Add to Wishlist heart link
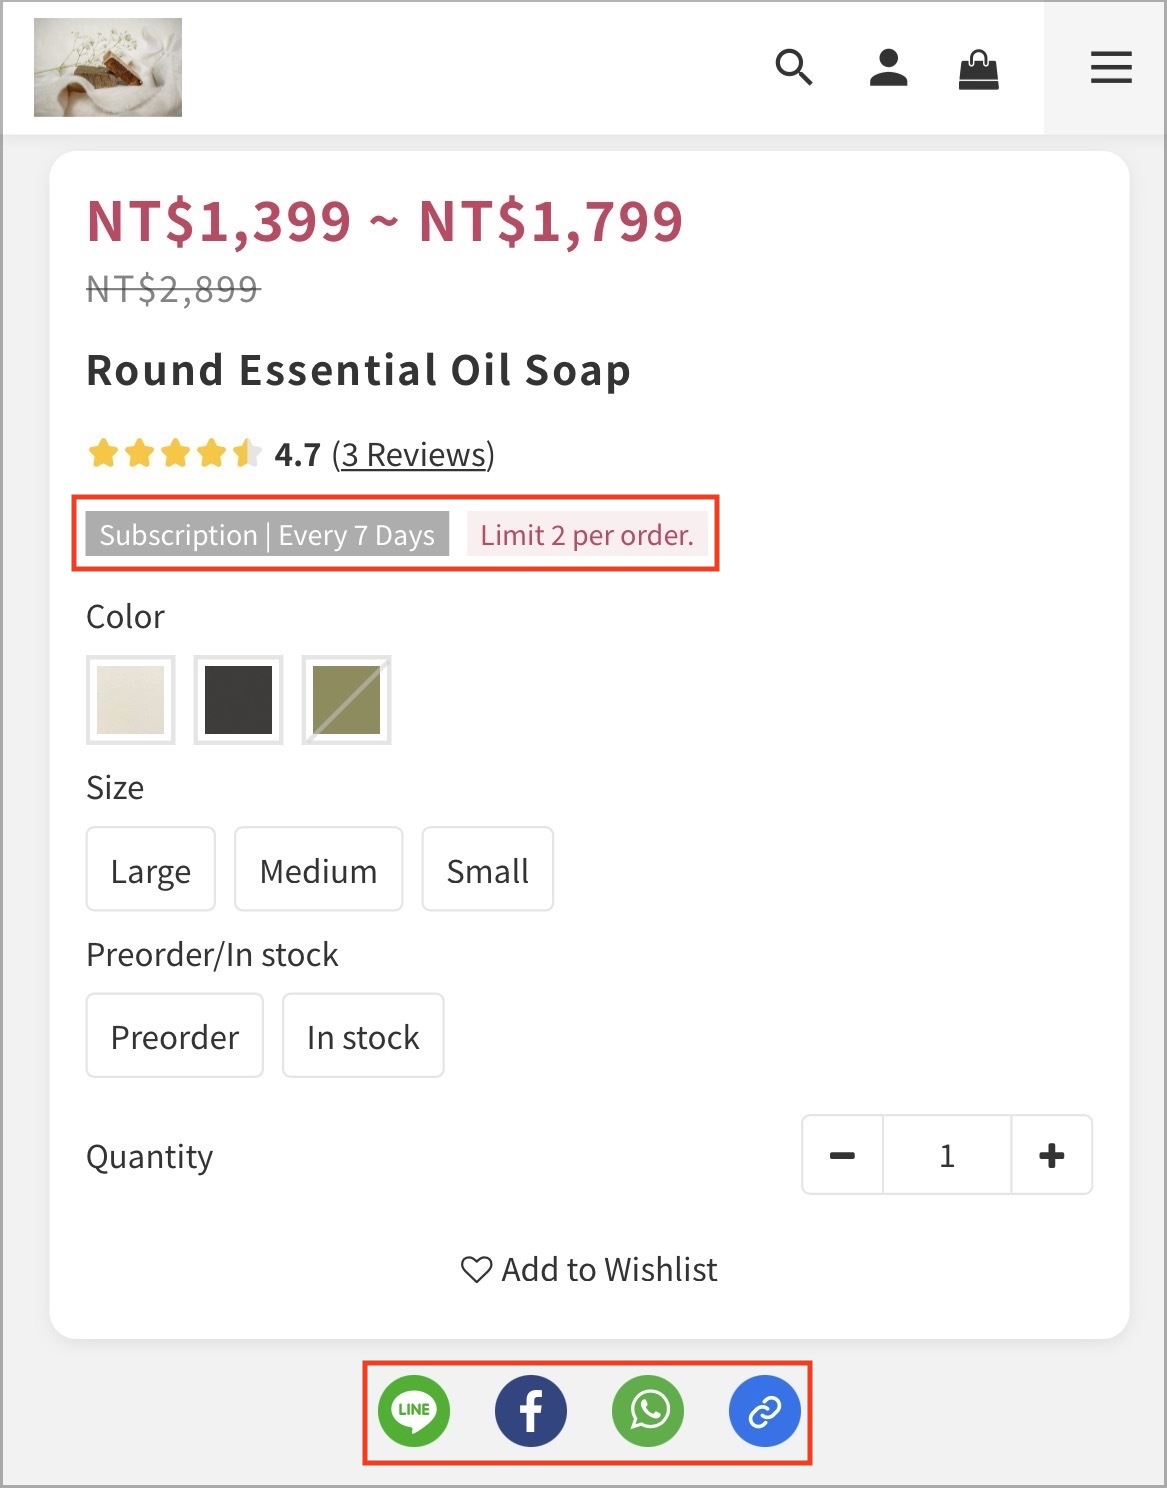The height and width of the screenshot is (1488, 1167). coord(589,1269)
